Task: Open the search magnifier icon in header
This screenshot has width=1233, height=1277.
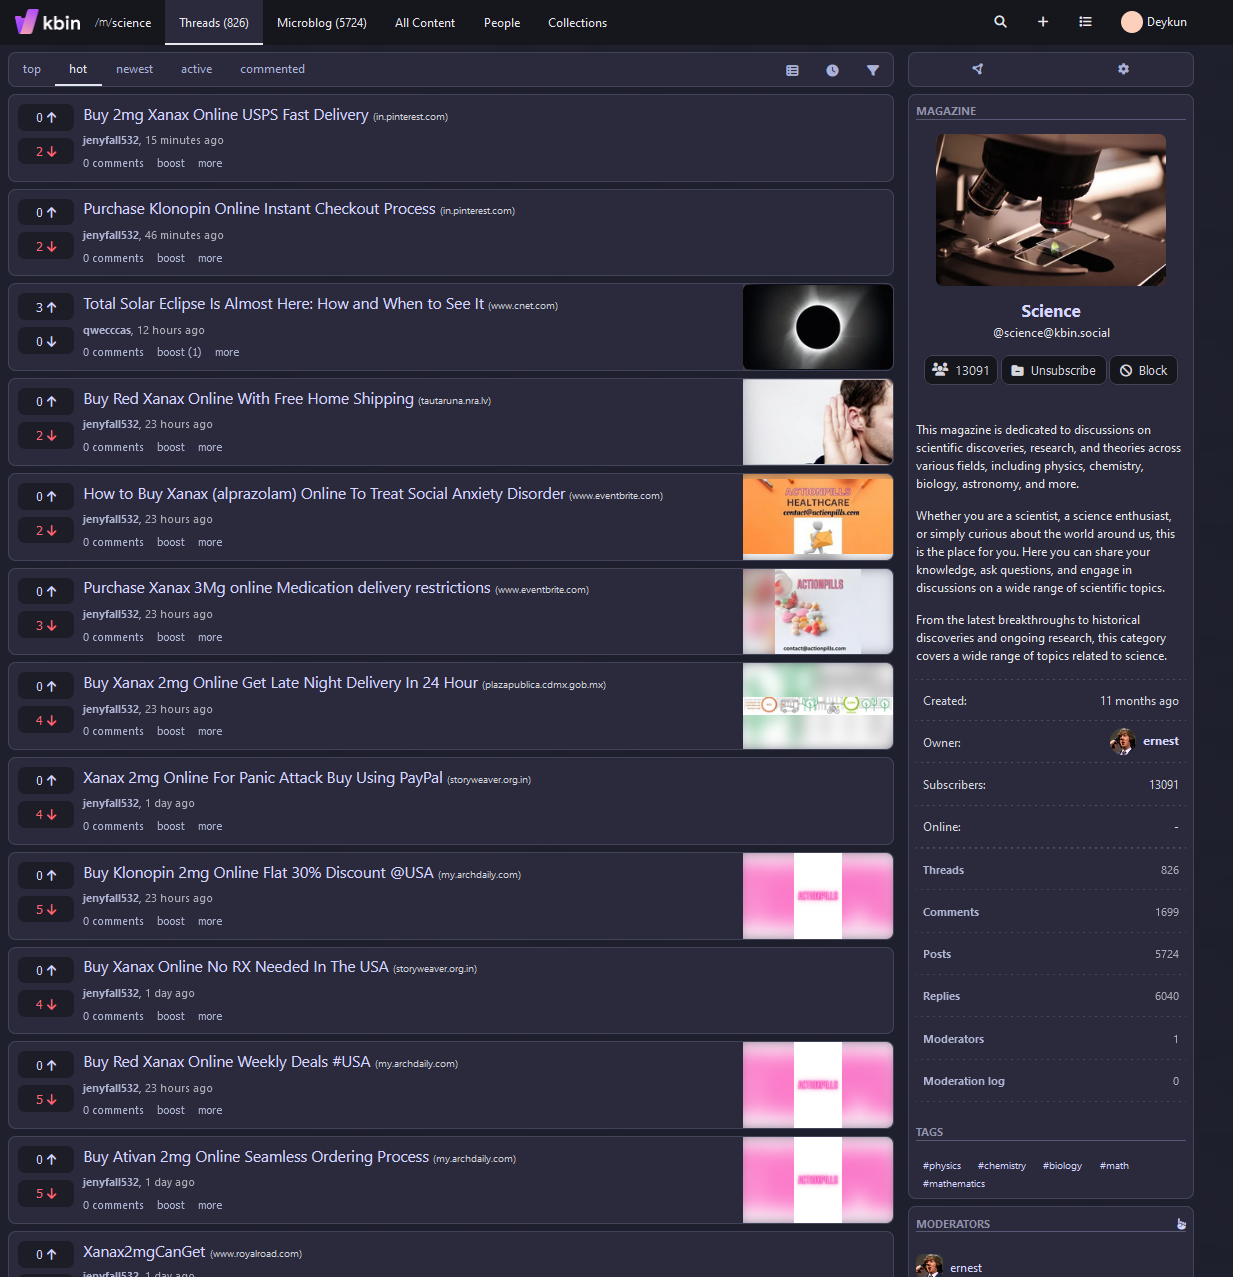Action: pos(1000,22)
